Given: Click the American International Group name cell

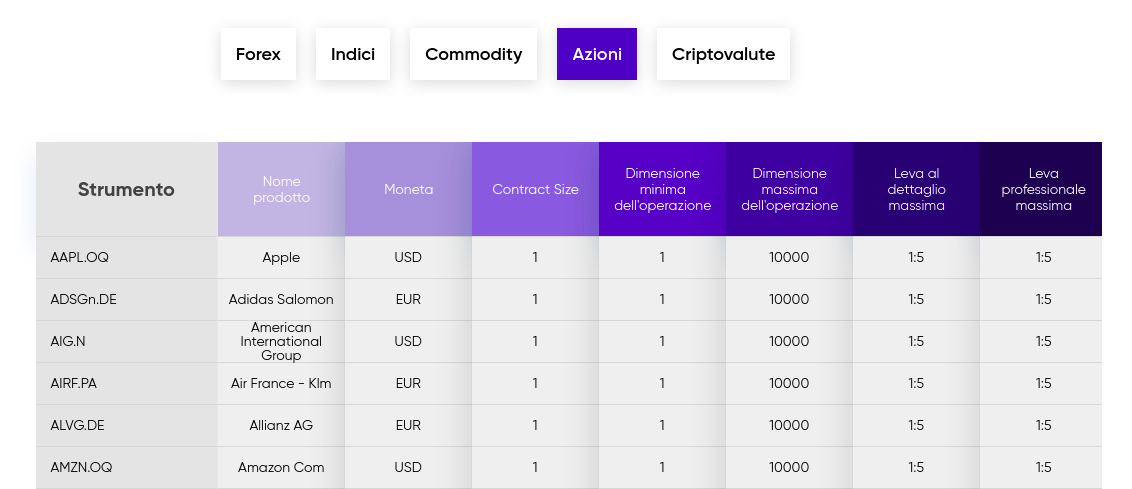Looking at the screenshot, I should pyautogui.click(x=281, y=341).
